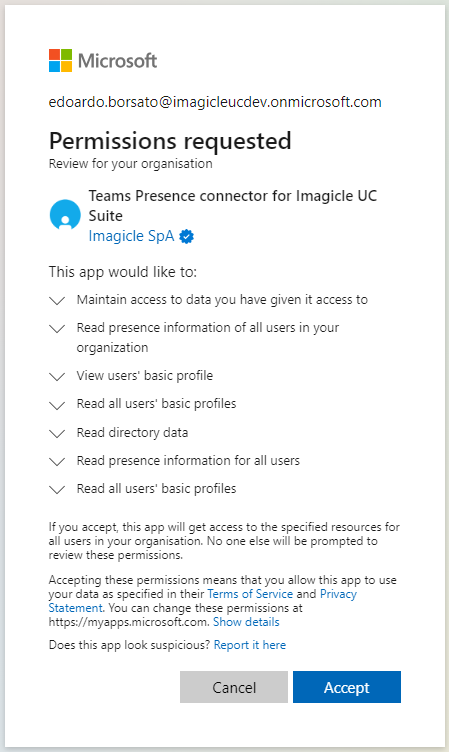Click the Show details link
This screenshot has height=752, width=449.
click(x=246, y=622)
